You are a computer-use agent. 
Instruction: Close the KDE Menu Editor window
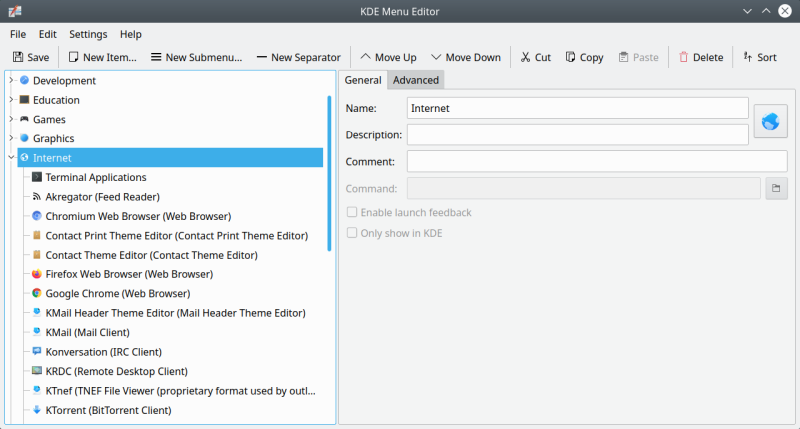click(x=785, y=11)
